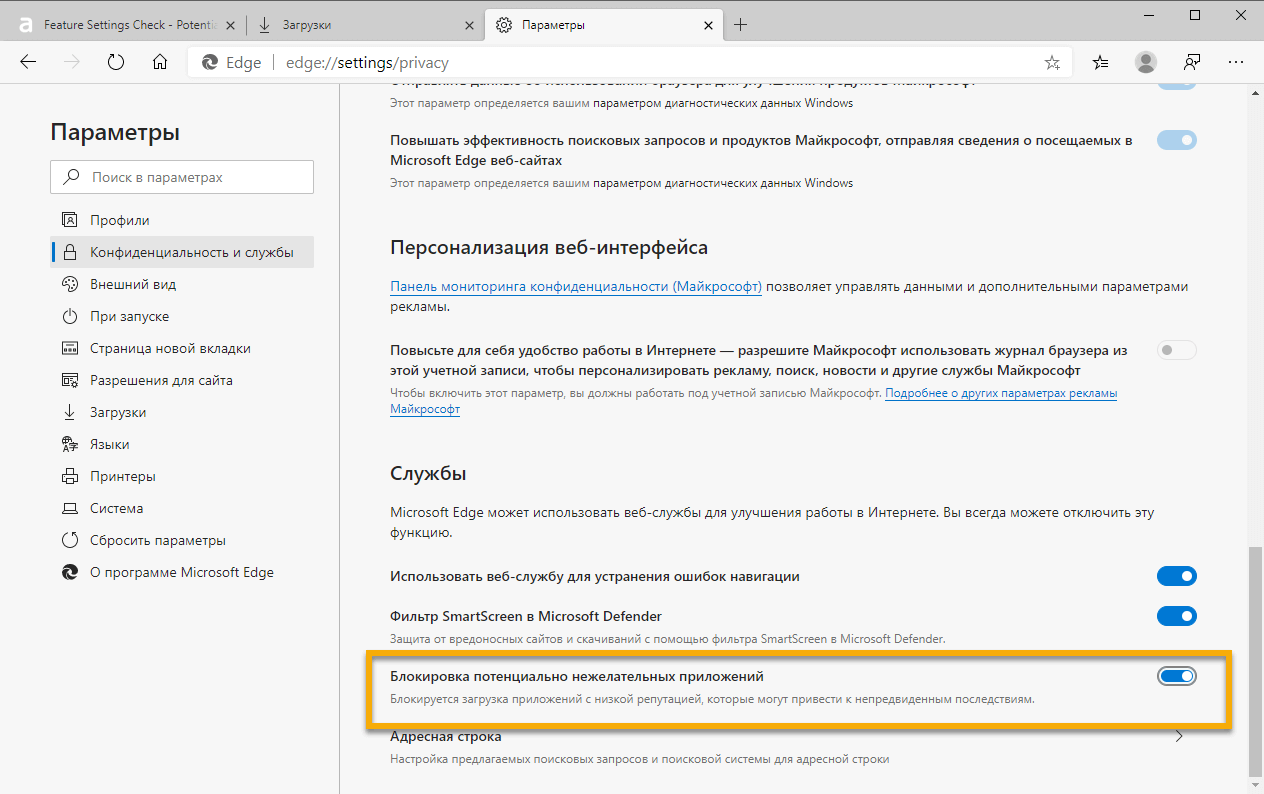Open the profile avatar menu
Screen dimensions: 1264x794
tap(1145, 62)
